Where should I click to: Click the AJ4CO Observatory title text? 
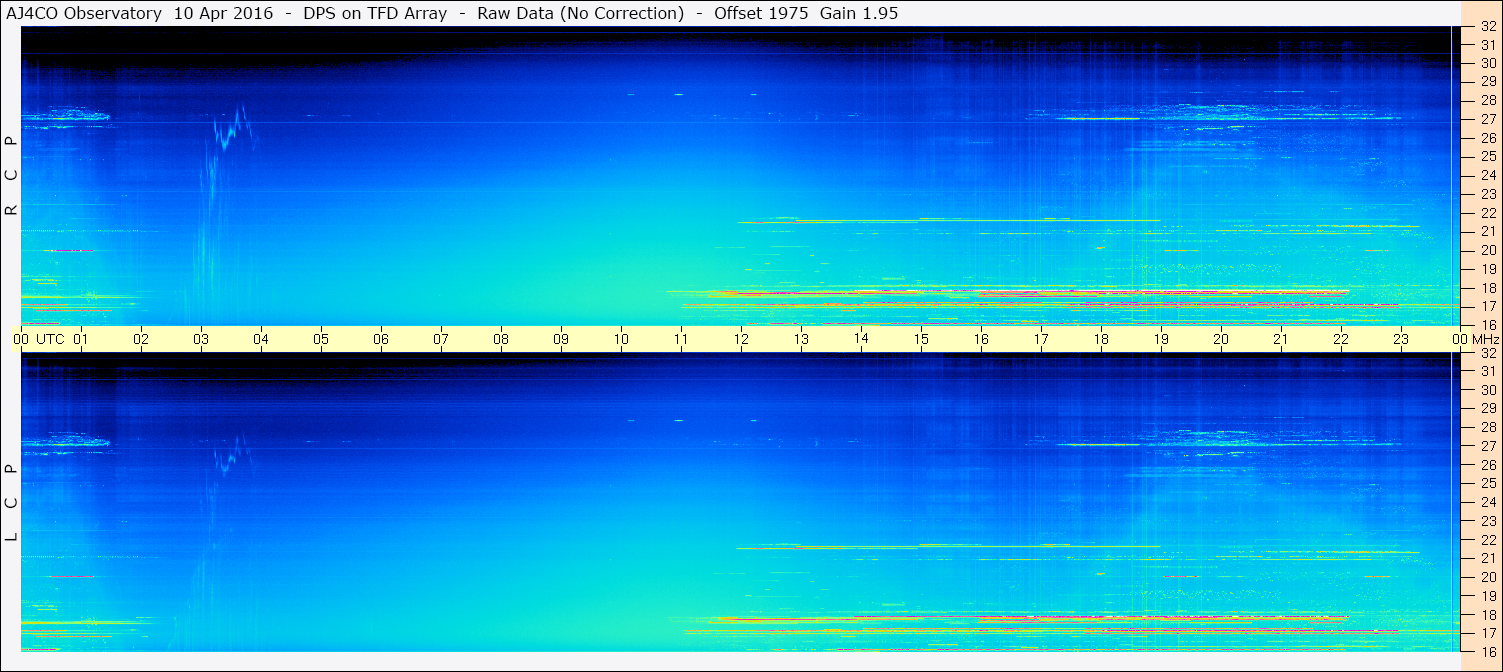[x=84, y=13]
